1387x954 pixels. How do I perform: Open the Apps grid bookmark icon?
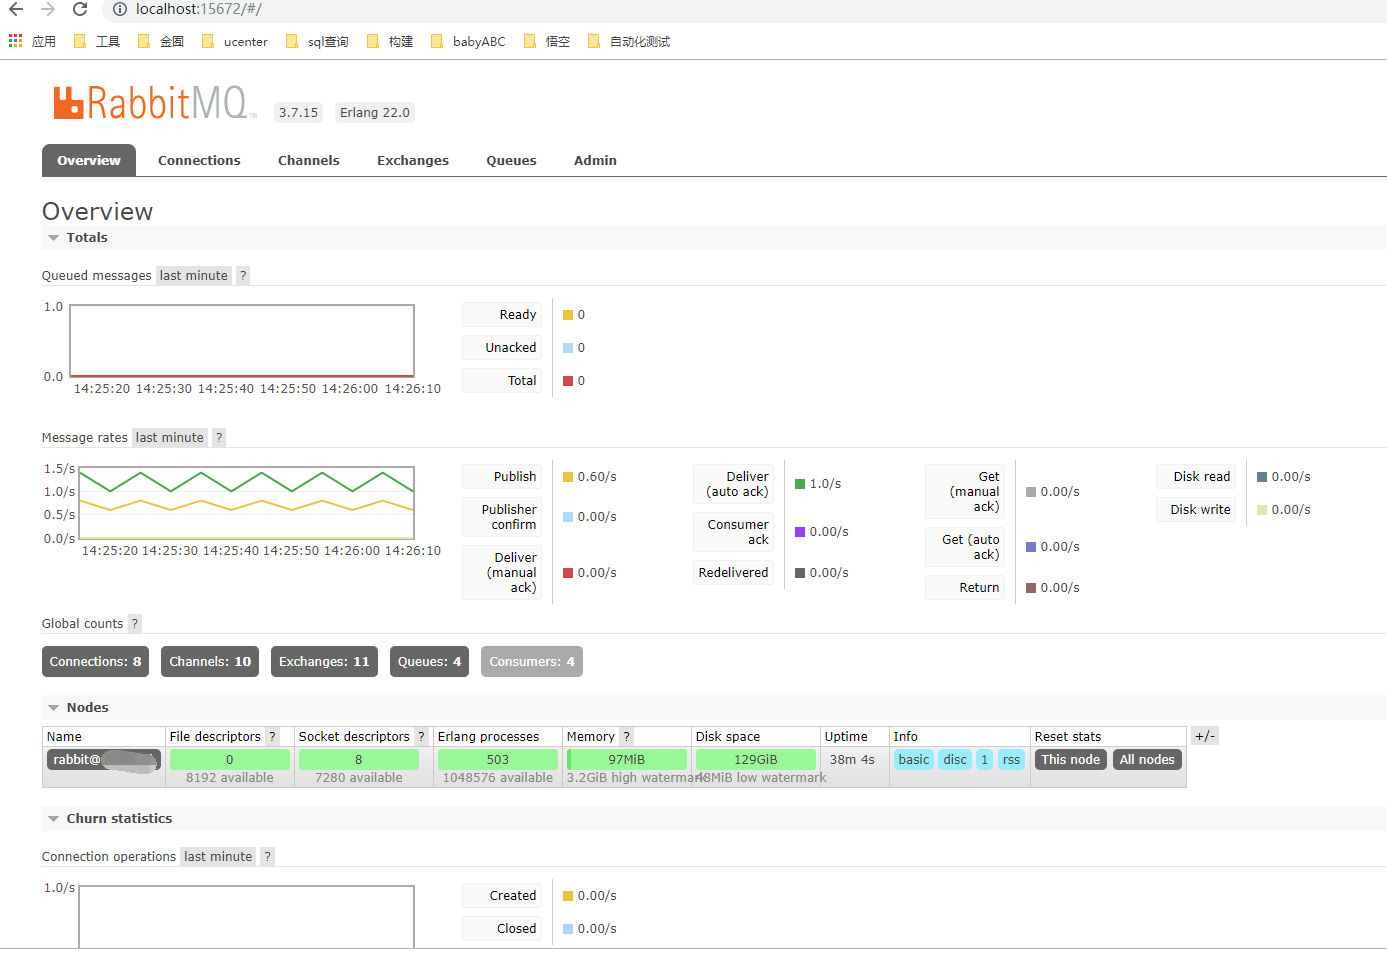tap(15, 41)
